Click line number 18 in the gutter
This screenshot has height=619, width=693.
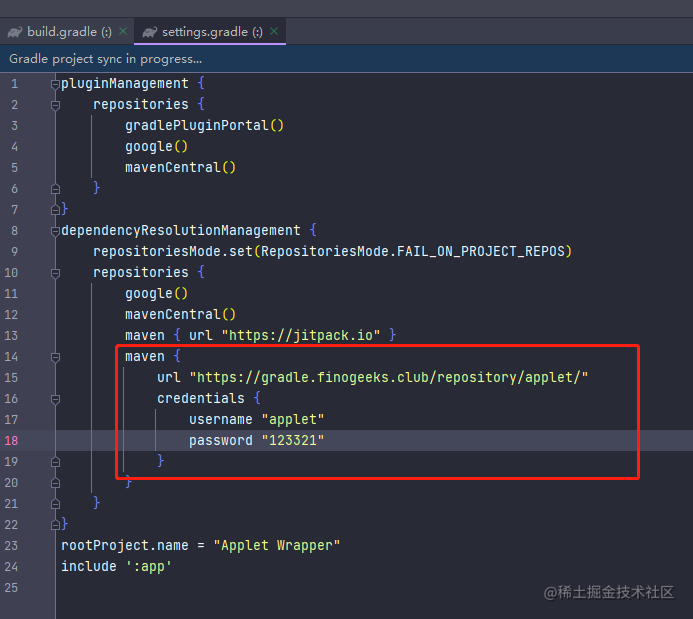point(11,441)
